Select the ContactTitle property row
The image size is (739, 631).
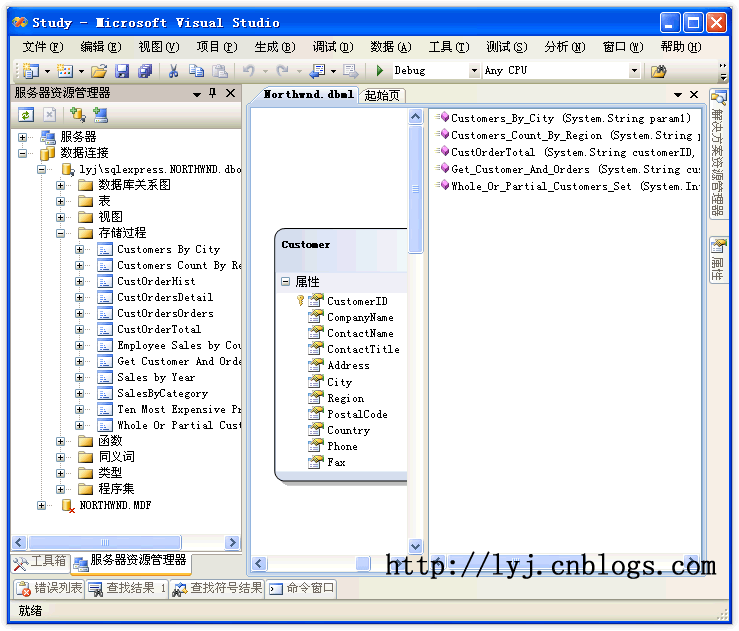[363, 349]
